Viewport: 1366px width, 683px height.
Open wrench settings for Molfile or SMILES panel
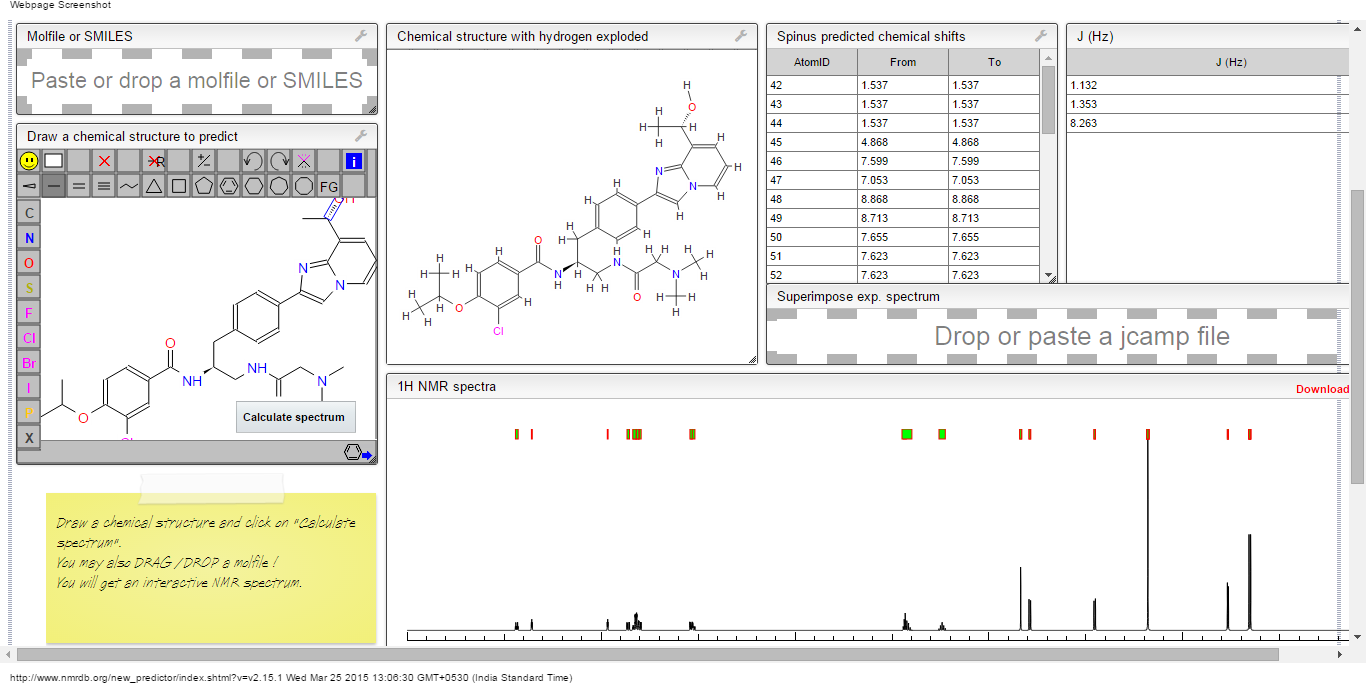(361, 36)
